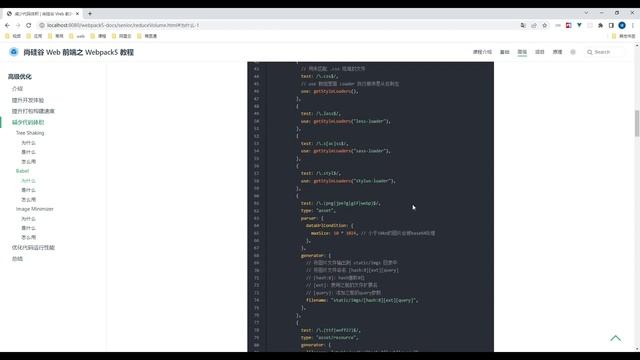640x360 pixels.
Task: Click 为什么 under Babel
Action: pos(29,180)
